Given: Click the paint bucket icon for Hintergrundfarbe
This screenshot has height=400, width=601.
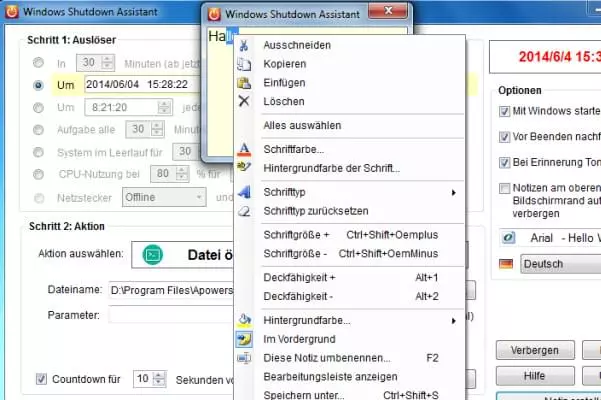Looking at the screenshot, I should (x=244, y=320).
